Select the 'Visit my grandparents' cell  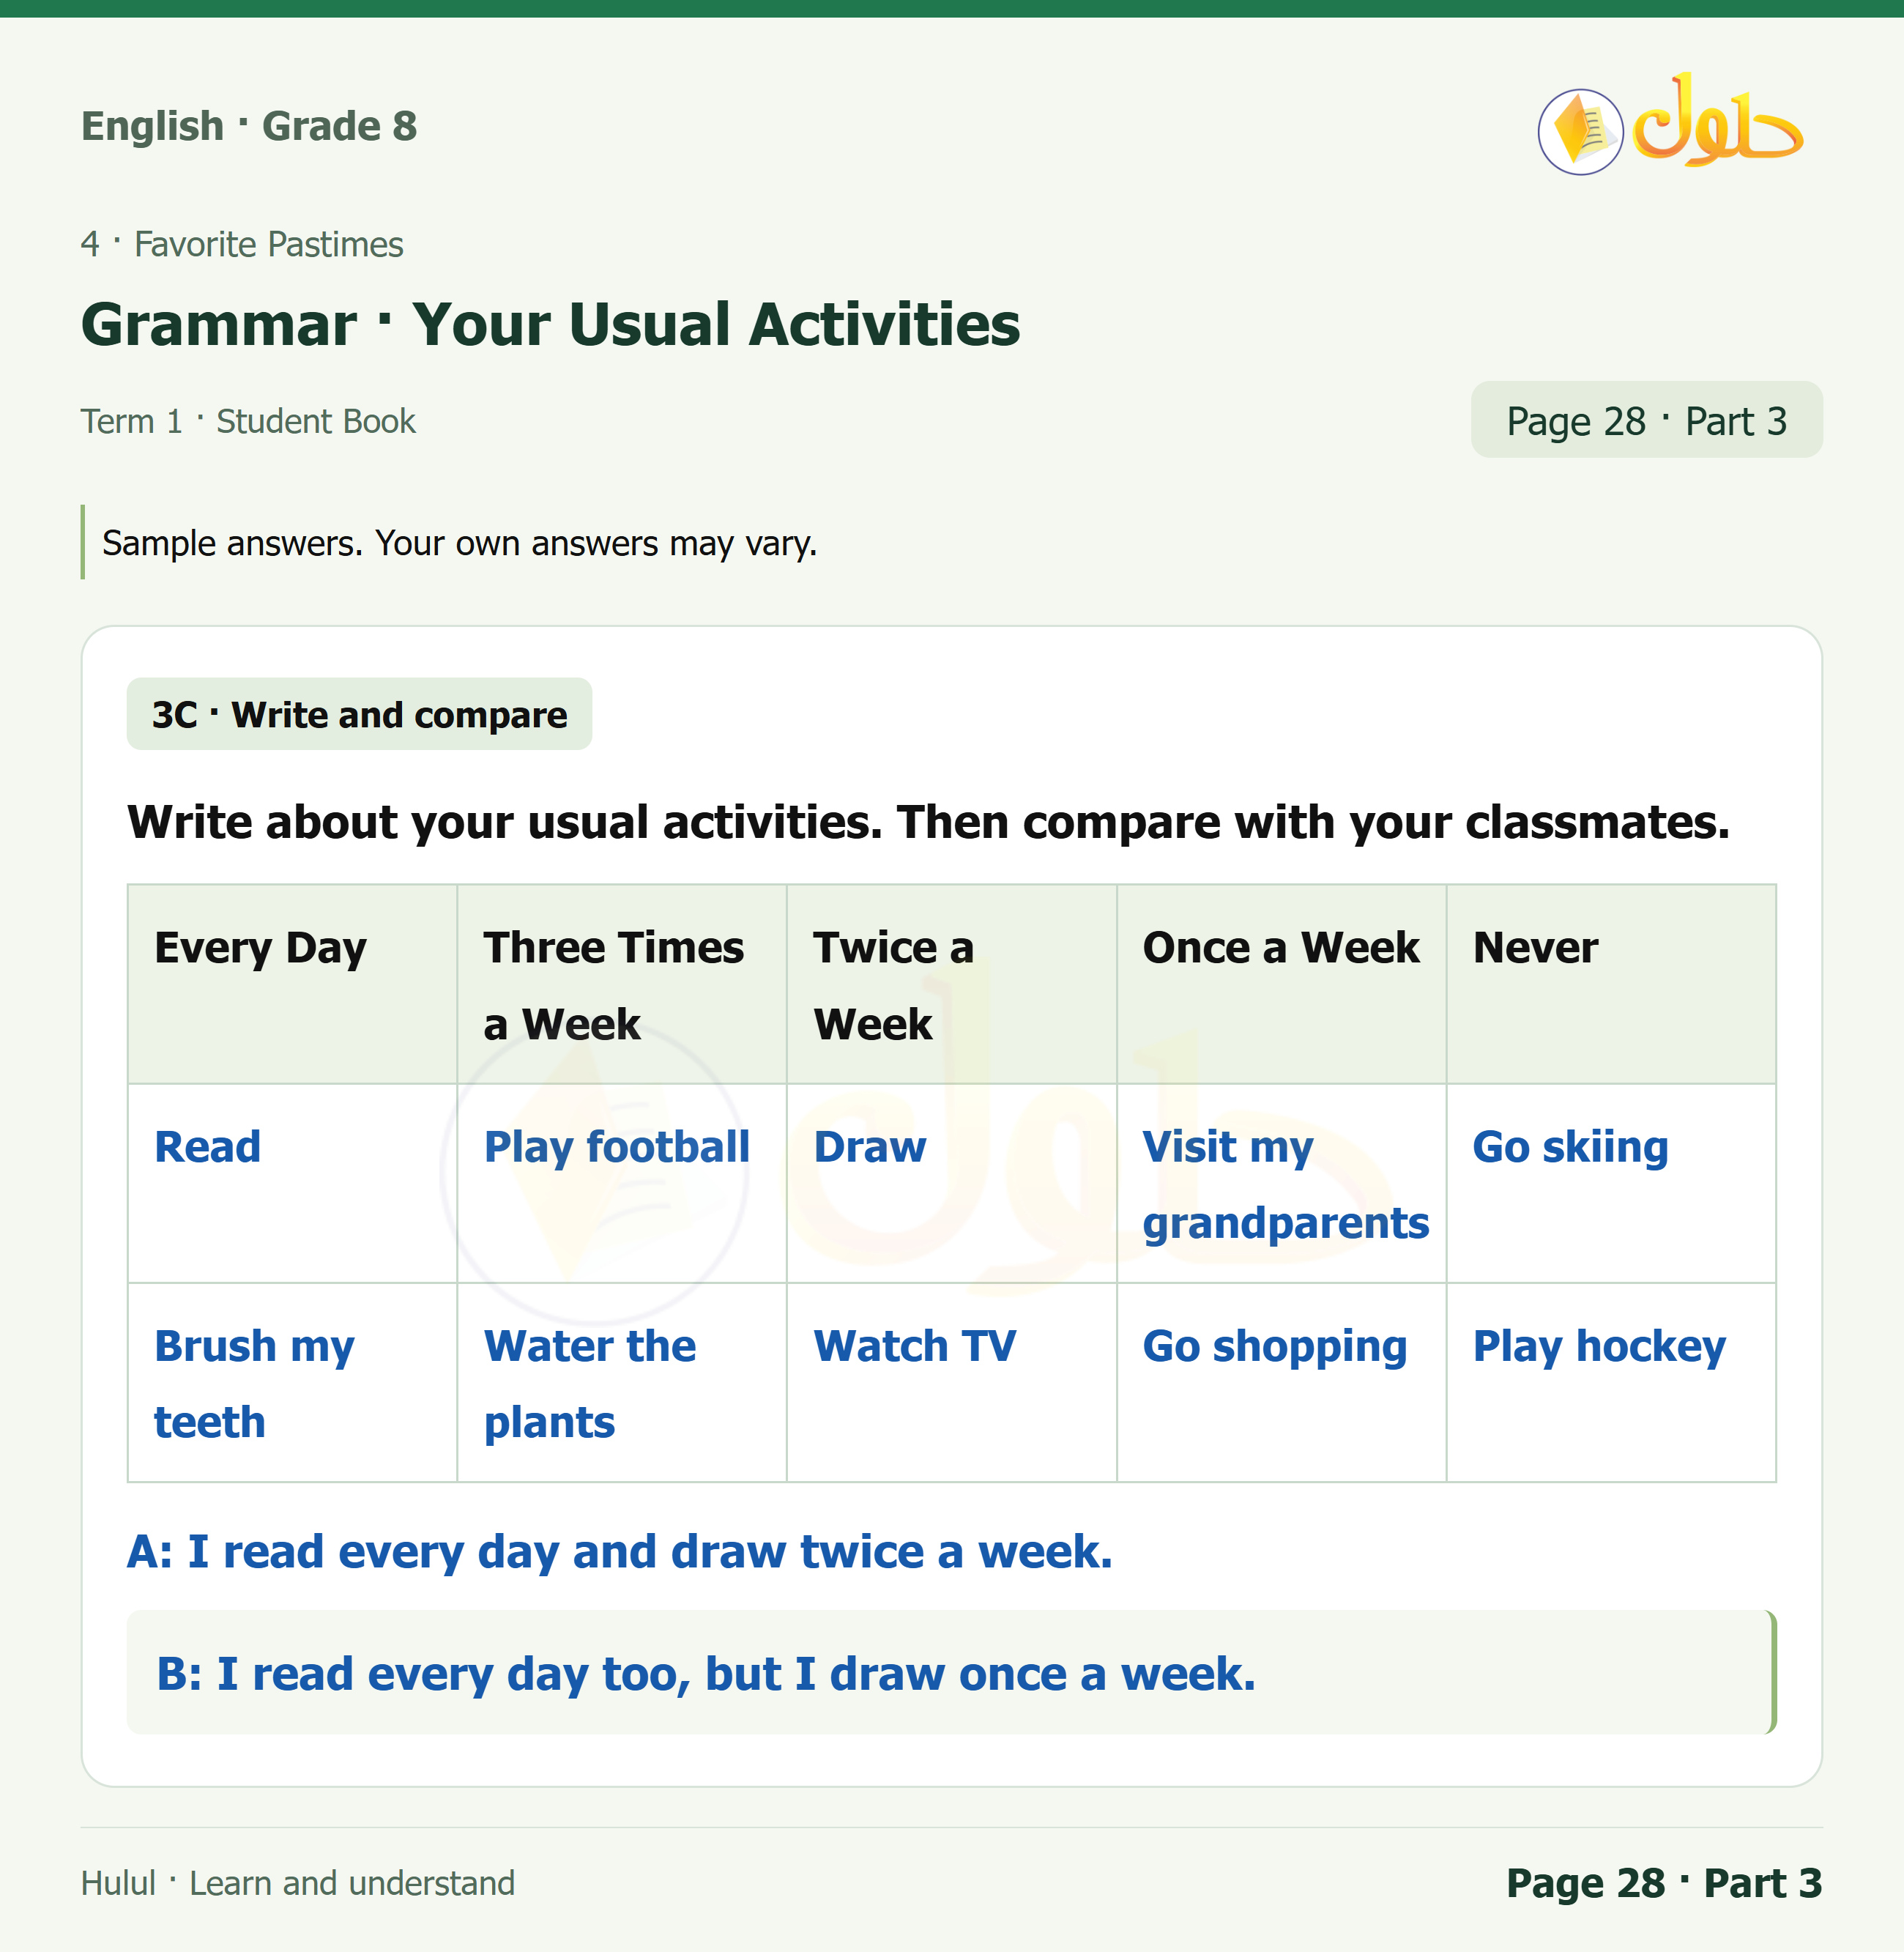coord(1281,1183)
